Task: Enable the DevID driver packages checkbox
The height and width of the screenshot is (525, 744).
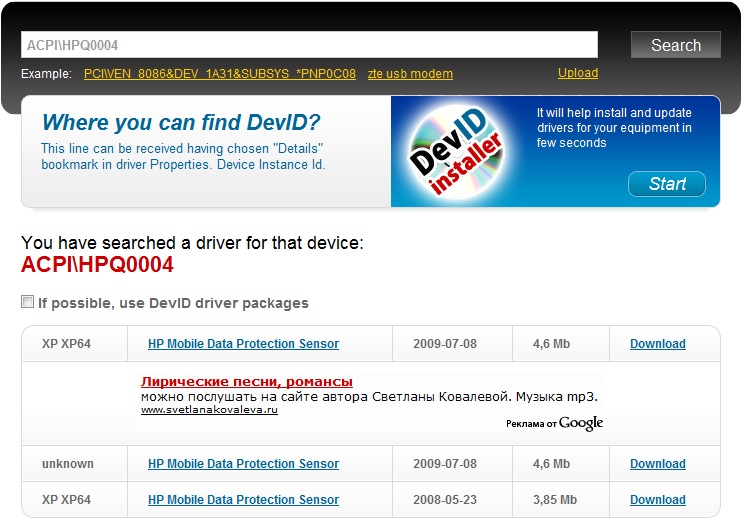Action: (x=28, y=301)
